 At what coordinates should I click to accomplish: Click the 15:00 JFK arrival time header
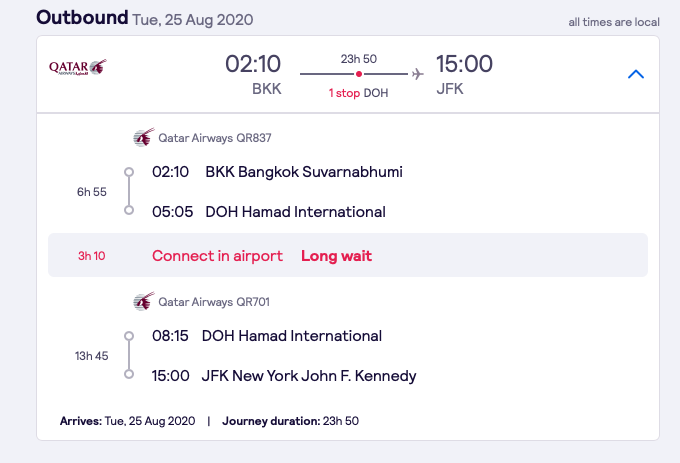[x=464, y=64]
